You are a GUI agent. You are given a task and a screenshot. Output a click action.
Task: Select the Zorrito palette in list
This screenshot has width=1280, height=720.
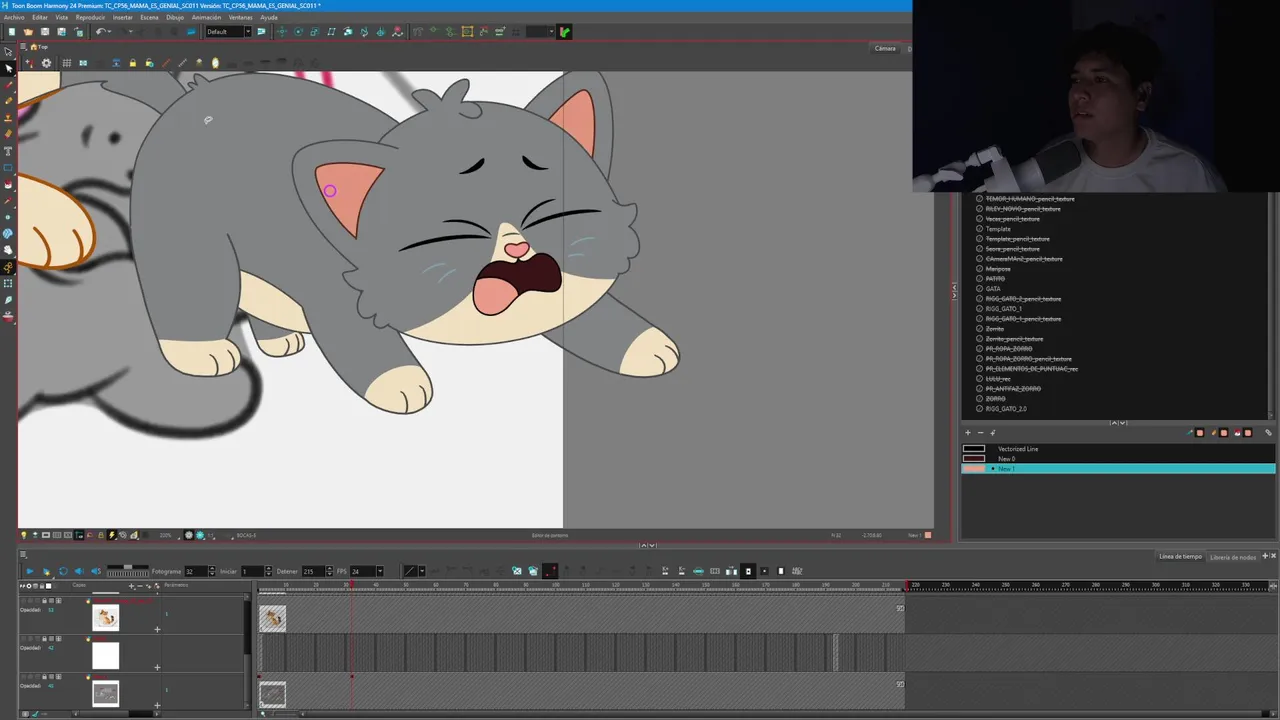pyautogui.click(x=995, y=329)
